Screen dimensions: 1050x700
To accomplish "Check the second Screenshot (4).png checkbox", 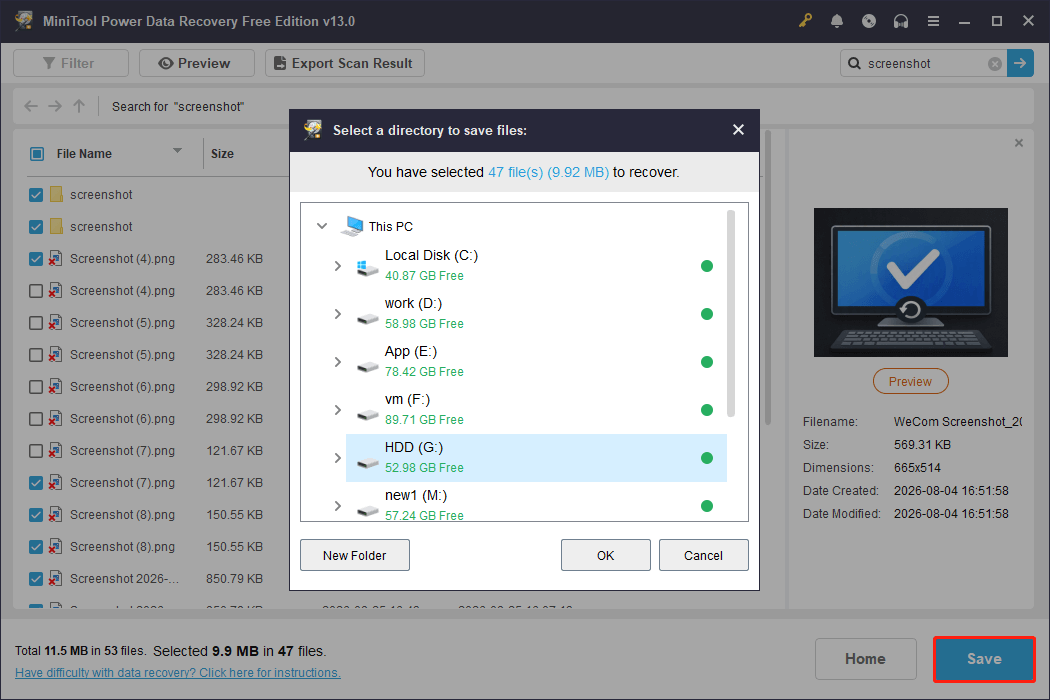I will pos(36,291).
